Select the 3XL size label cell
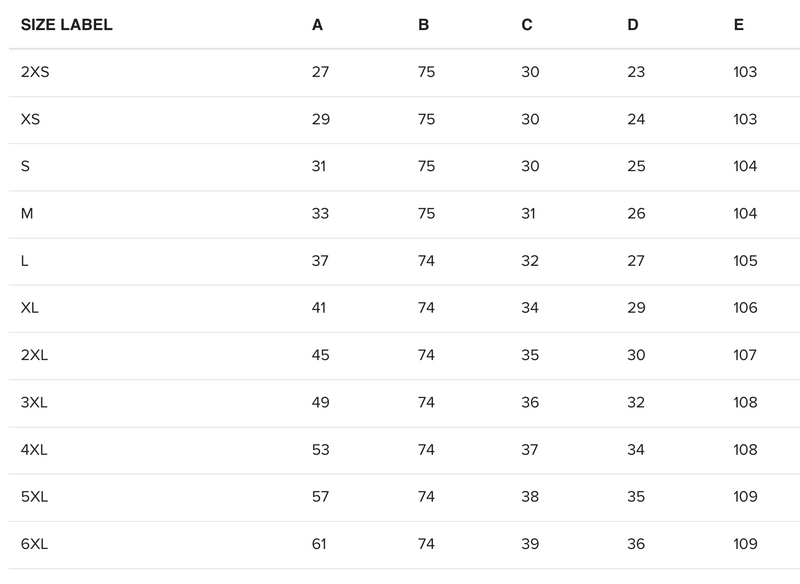Image resolution: width=800 pixels, height=584 pixels. pos(34,403)
